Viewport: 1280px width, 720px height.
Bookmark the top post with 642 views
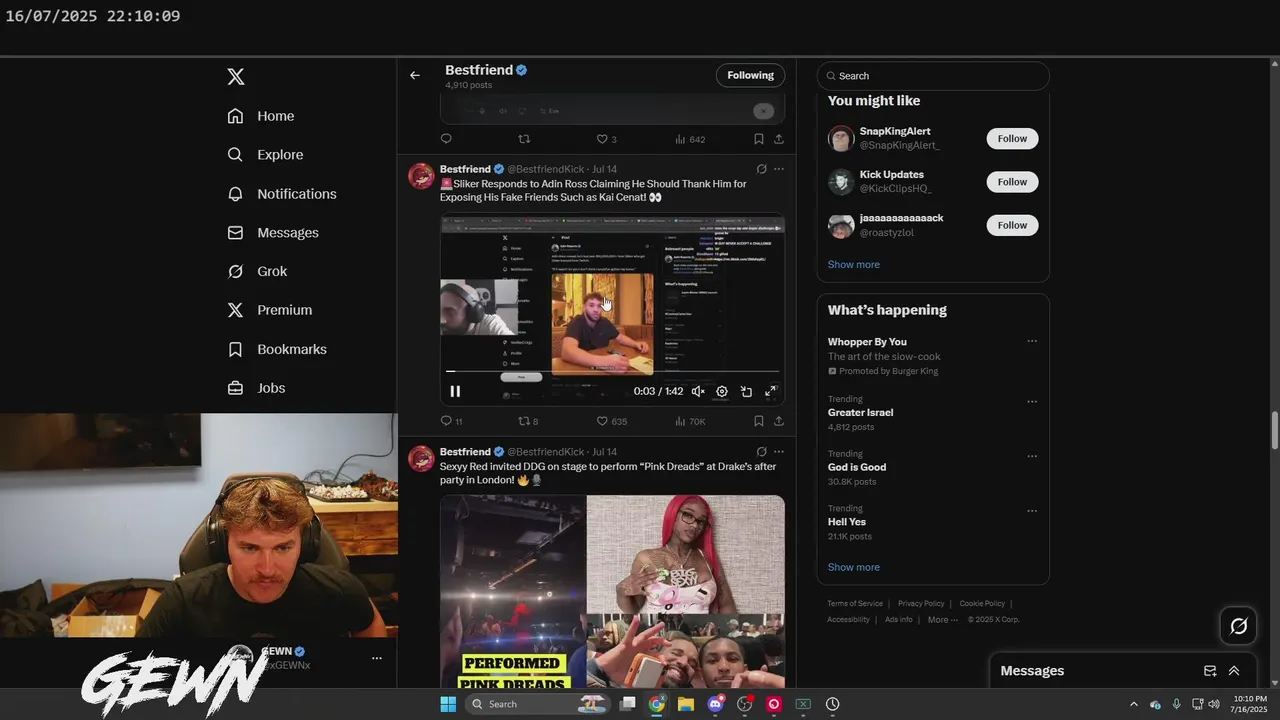tap(759, 139)
